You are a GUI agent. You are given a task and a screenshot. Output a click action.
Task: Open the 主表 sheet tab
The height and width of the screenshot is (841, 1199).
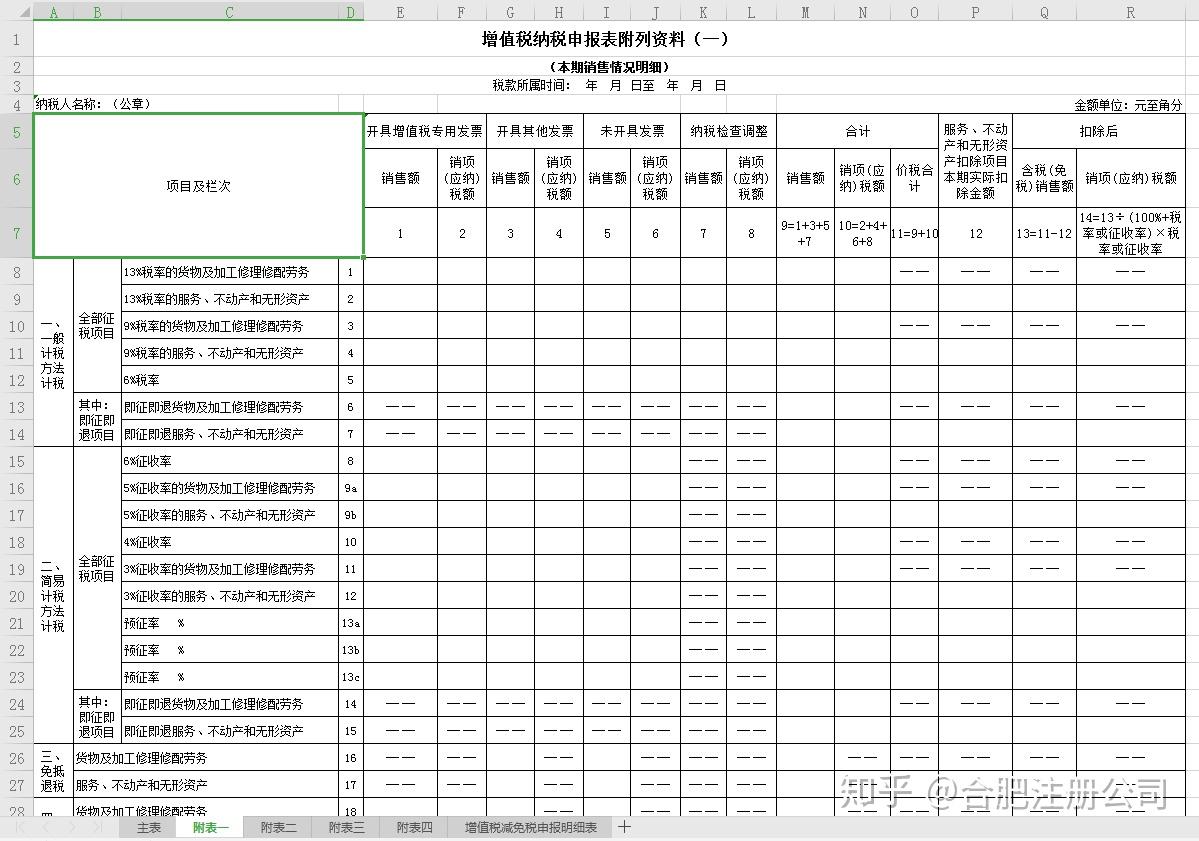coord(148,827)
